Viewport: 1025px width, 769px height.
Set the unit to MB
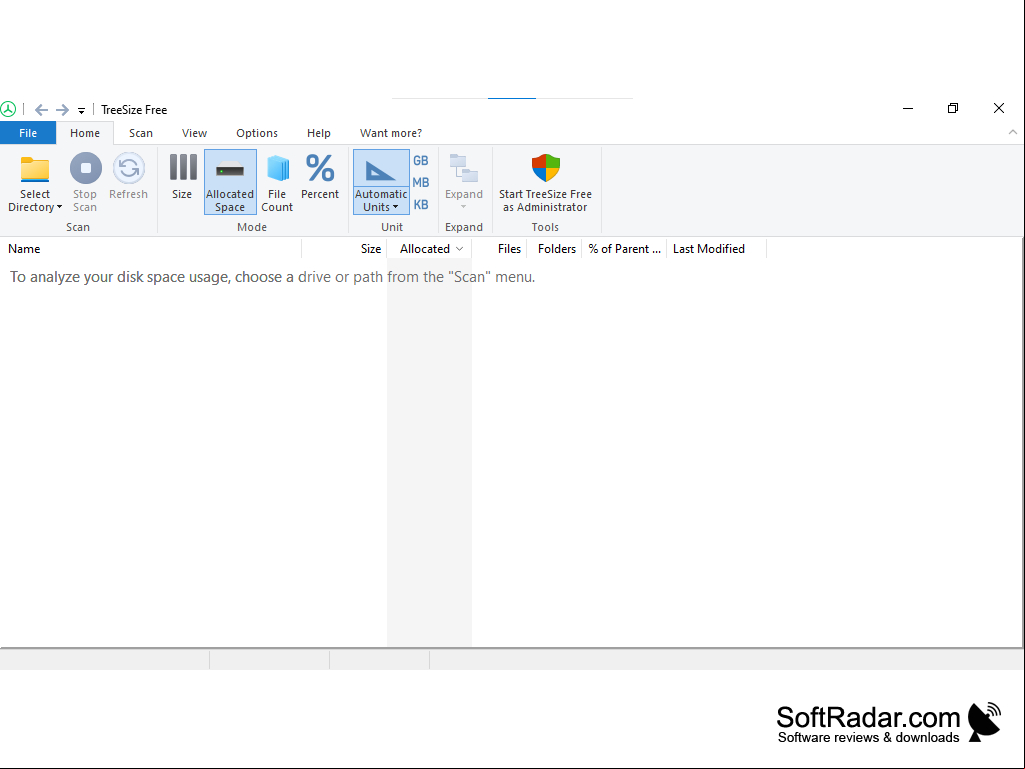(x=421, y=182)
